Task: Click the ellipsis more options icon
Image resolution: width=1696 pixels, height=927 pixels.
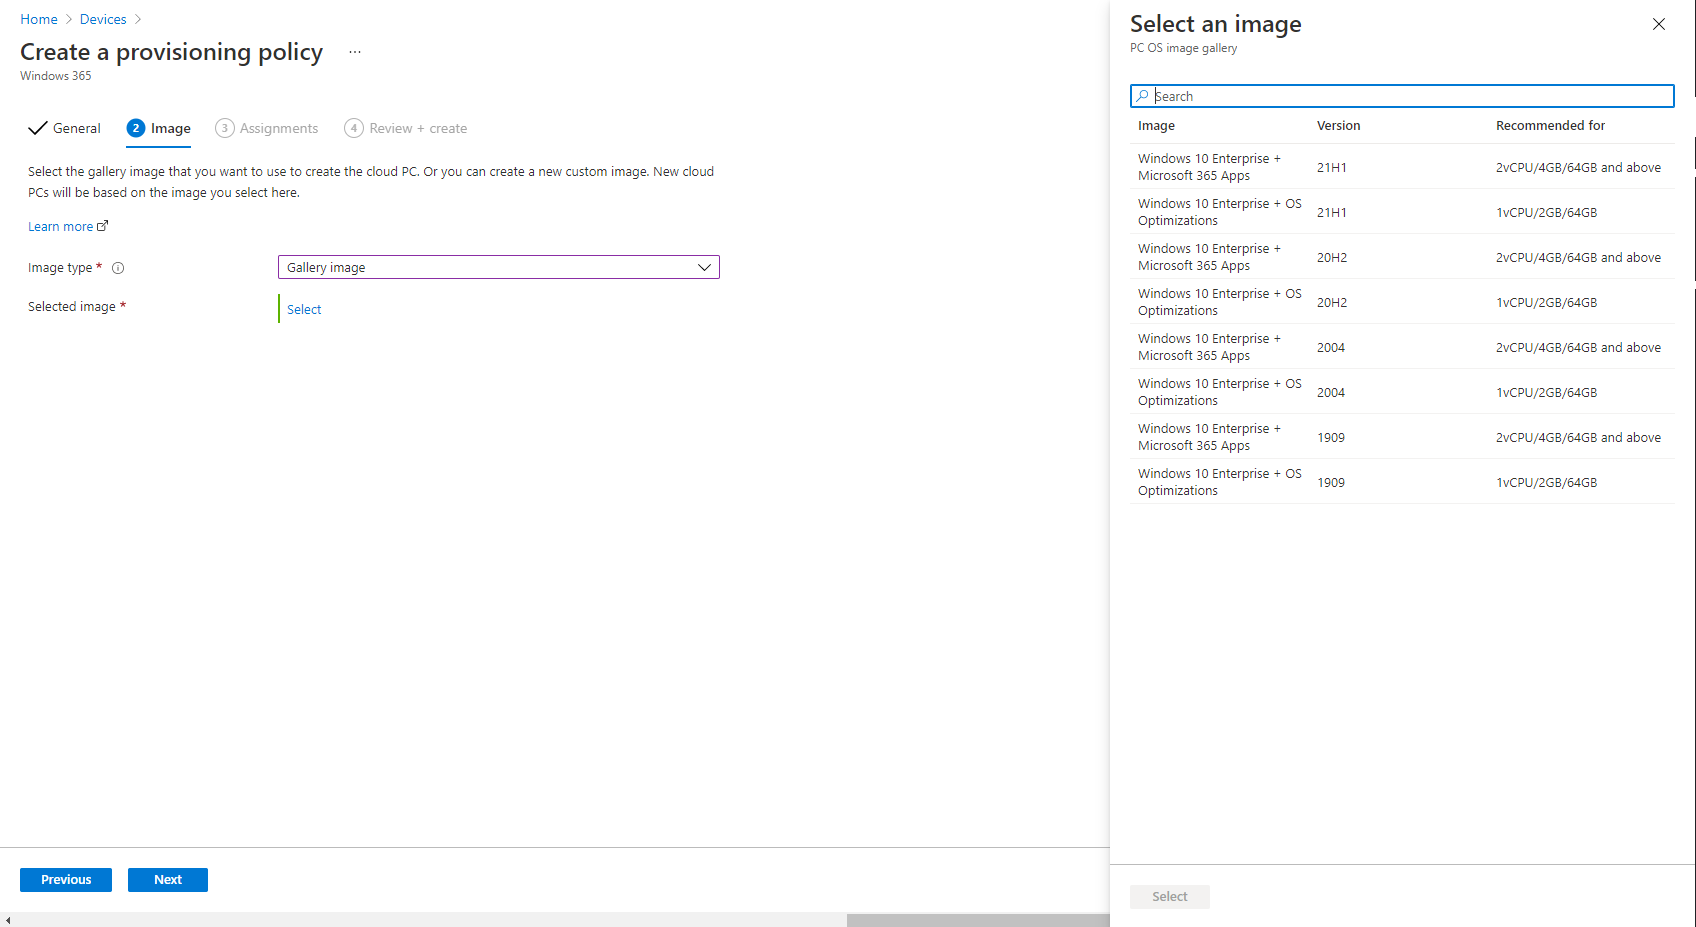Action: (355, 52)
